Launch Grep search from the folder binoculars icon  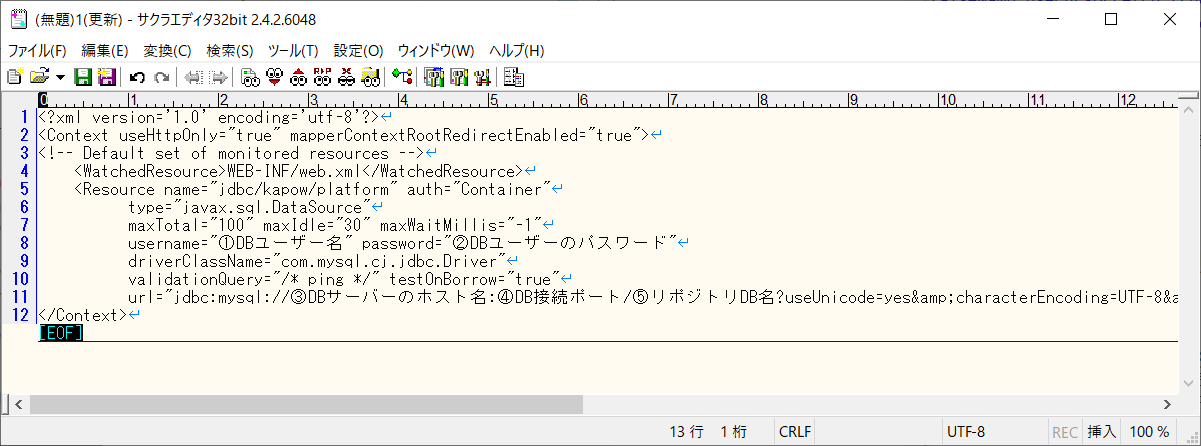[x=371, y=76]
